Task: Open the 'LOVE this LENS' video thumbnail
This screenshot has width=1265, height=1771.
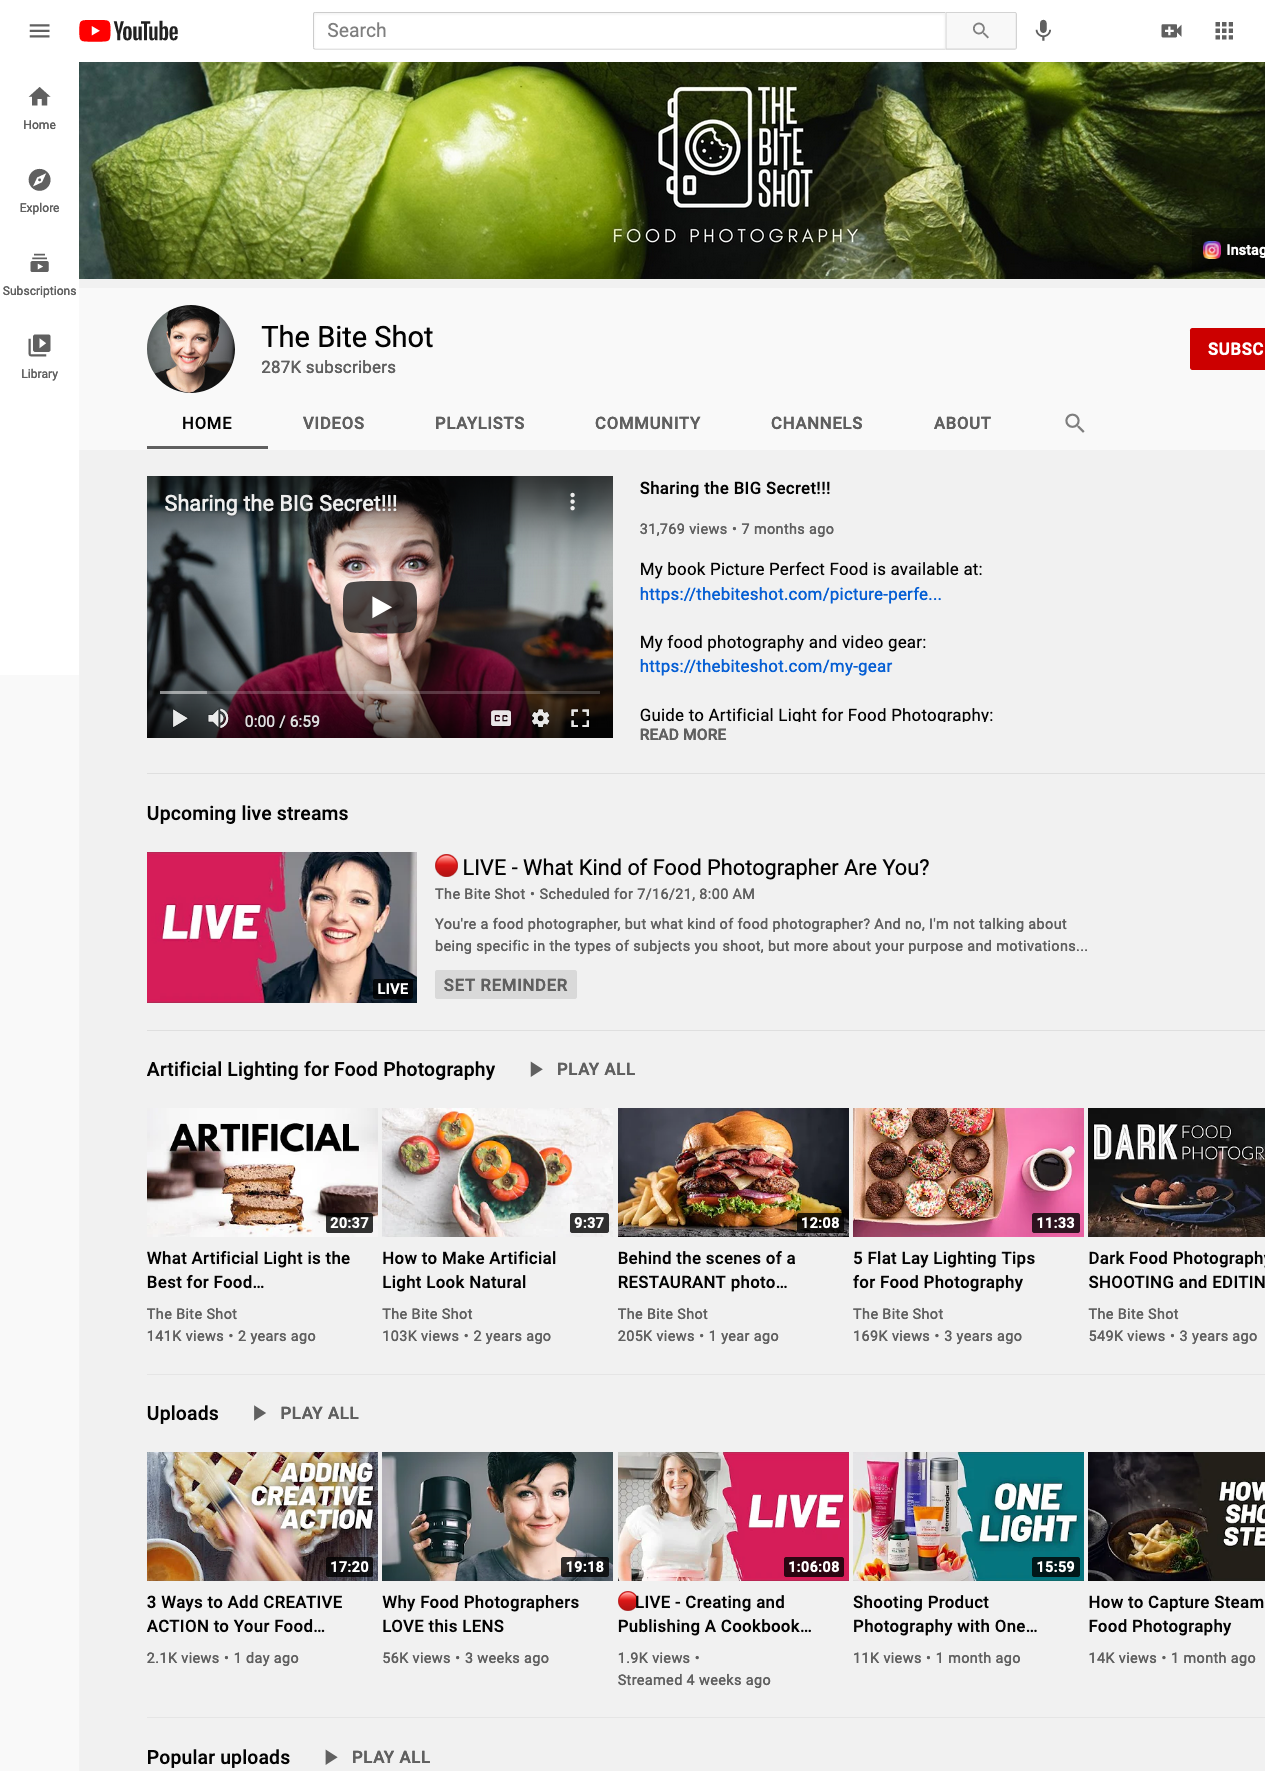Action: [x=498, y=1516]
